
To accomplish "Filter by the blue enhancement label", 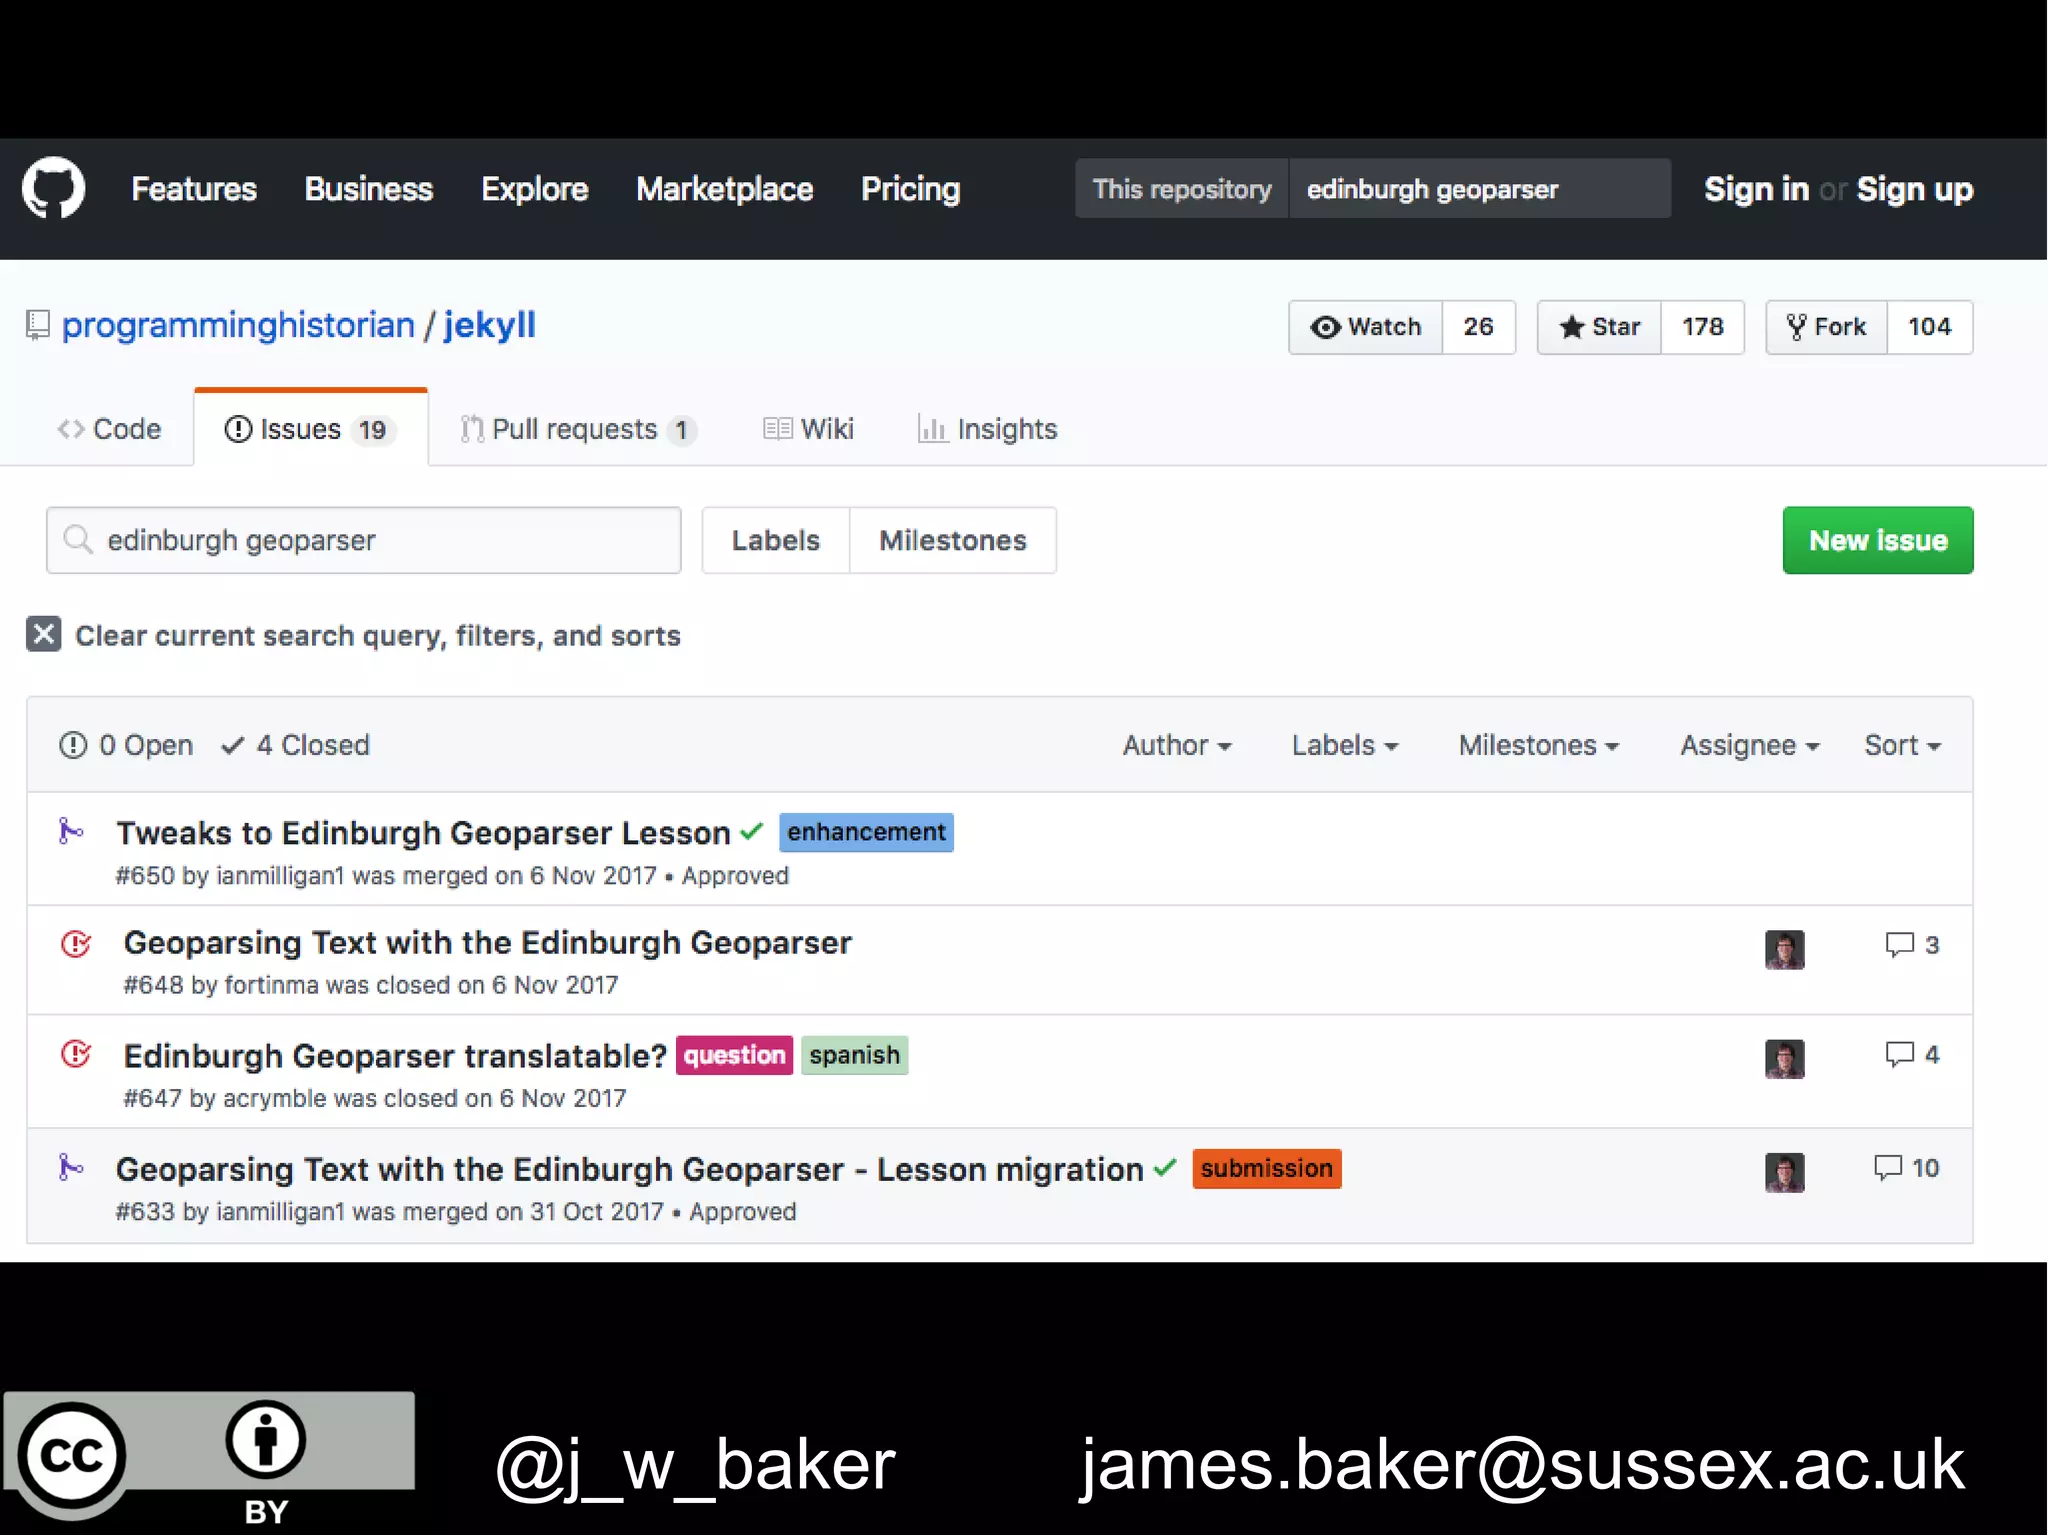I will pos(866,832).
